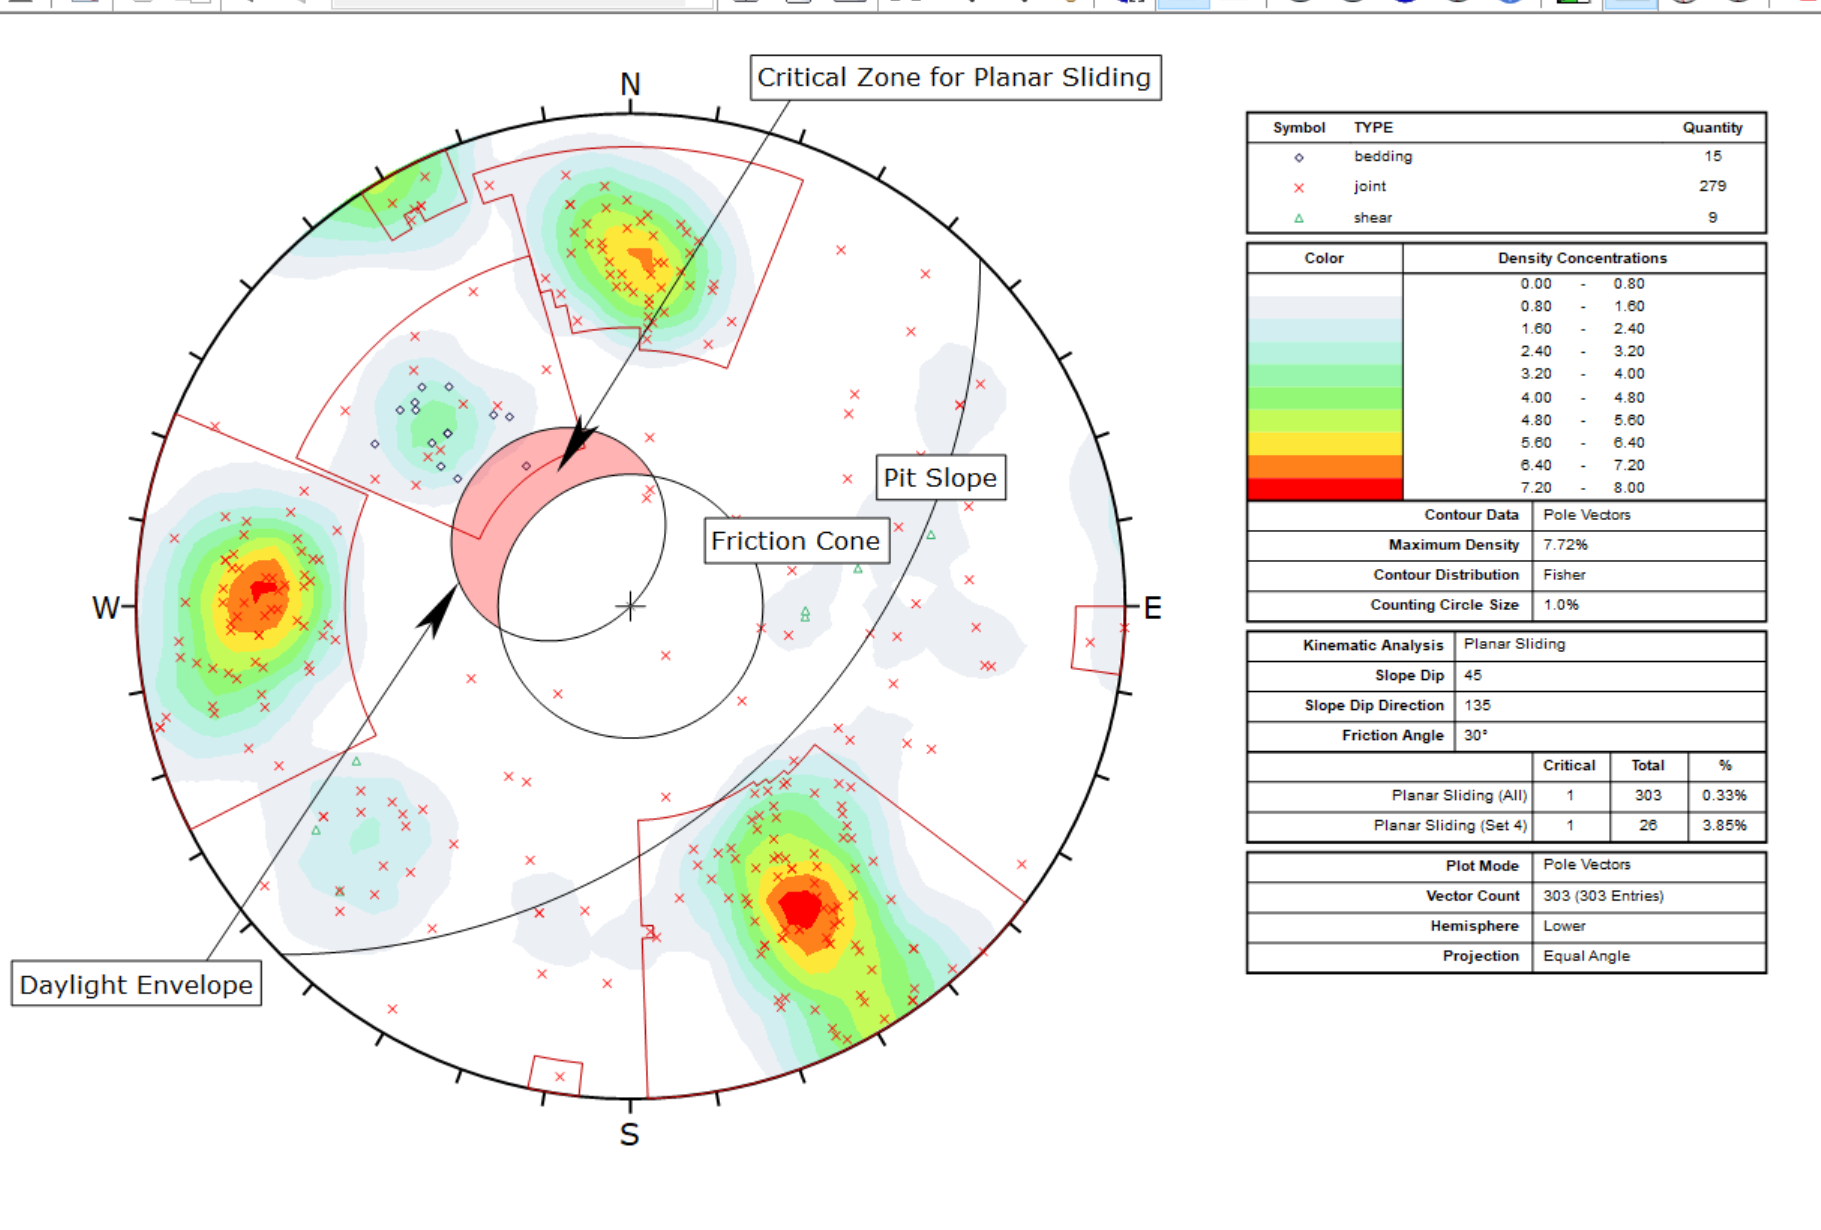
Task: Click the bedding quantity value 15
Action: 1713,156
